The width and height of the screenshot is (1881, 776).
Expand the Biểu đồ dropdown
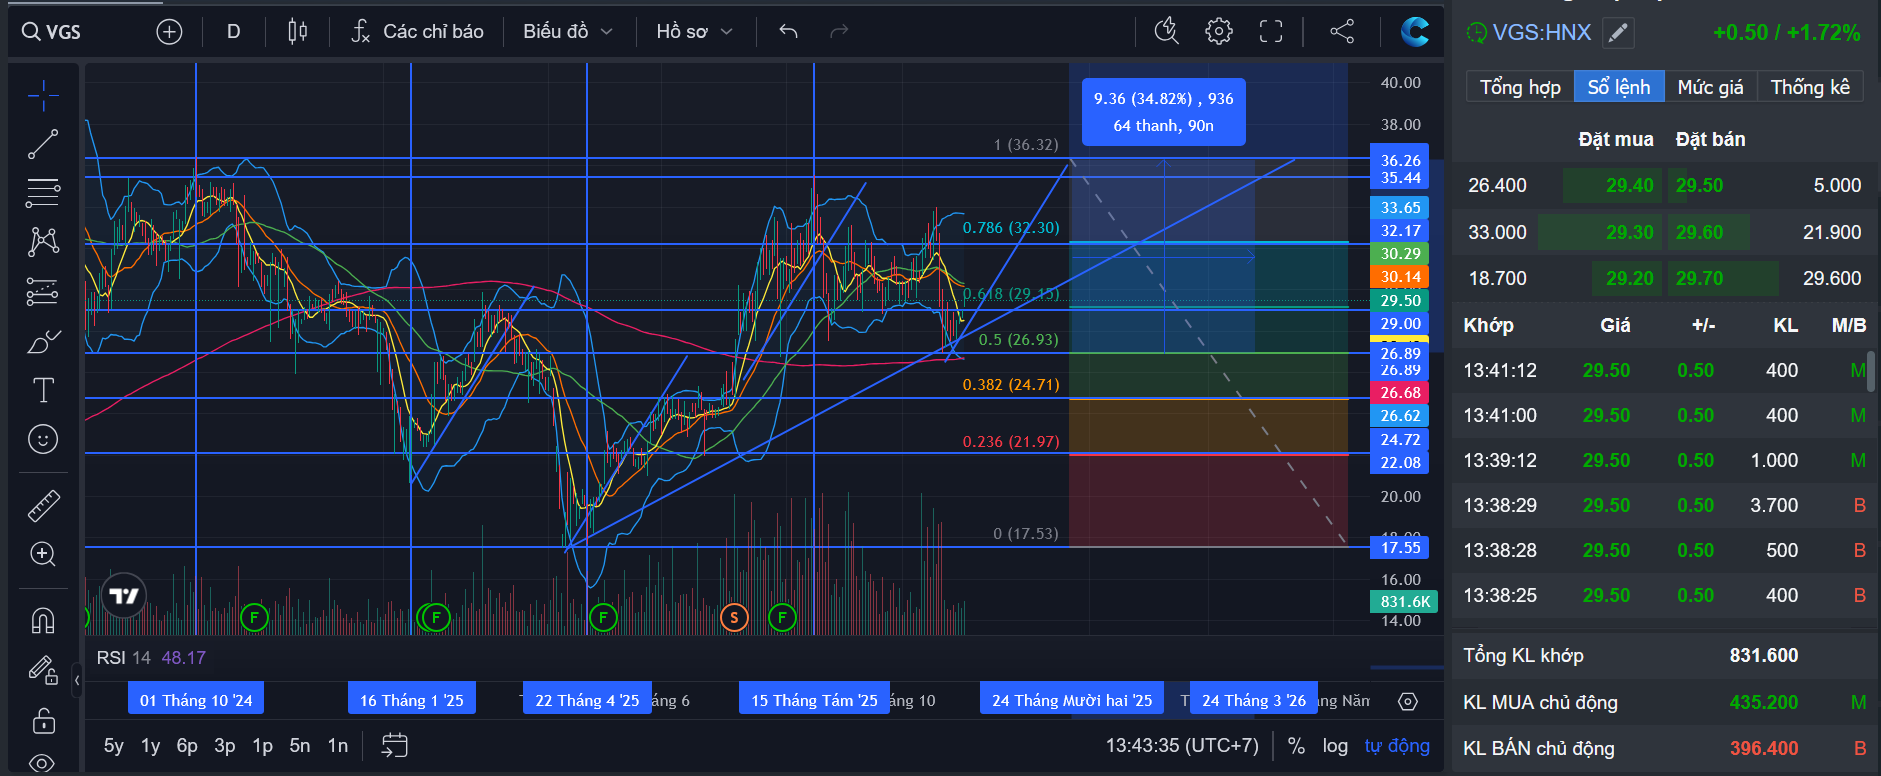[x=568, y=32]
